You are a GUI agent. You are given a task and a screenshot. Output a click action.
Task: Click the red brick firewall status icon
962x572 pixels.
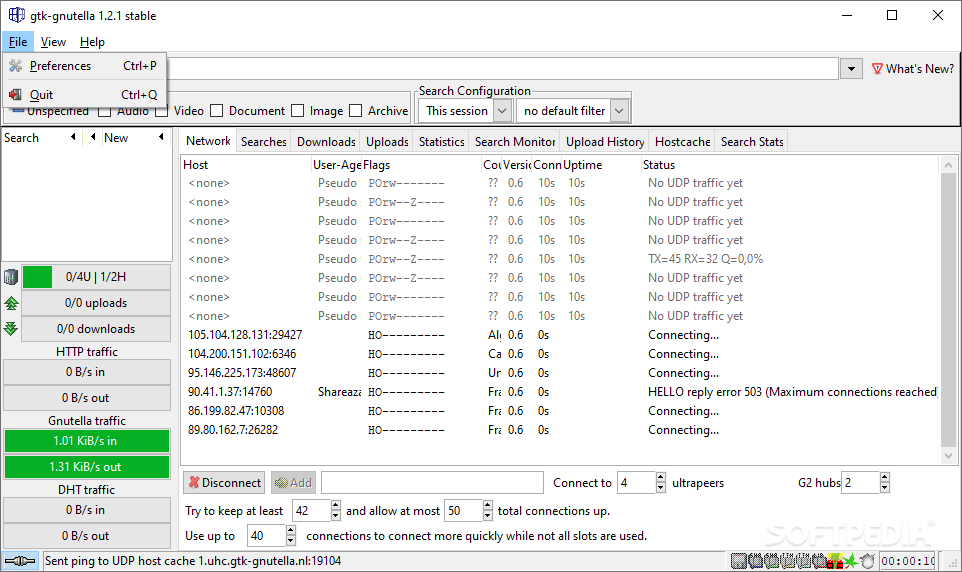click(834, 561)
